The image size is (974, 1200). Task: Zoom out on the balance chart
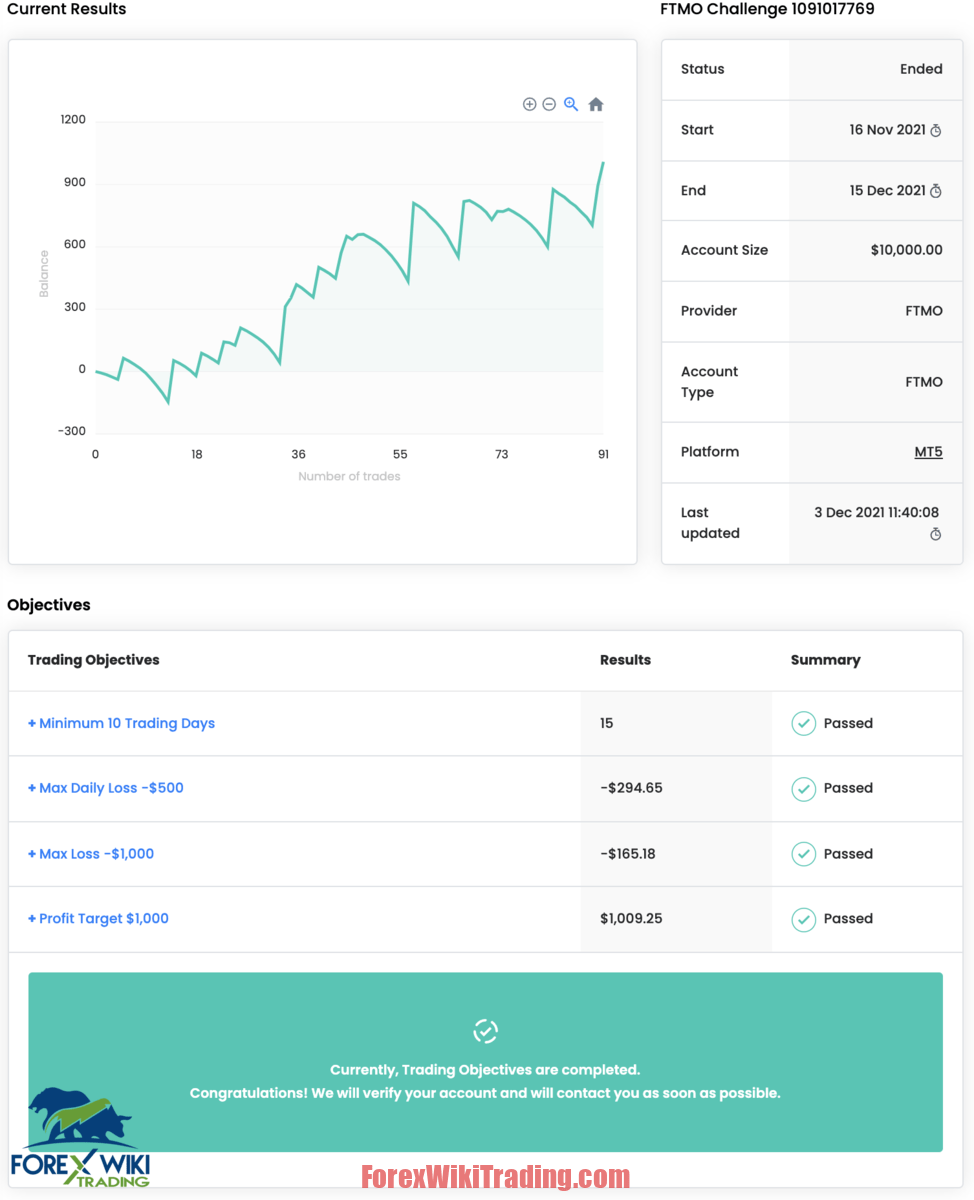point(549,104)
